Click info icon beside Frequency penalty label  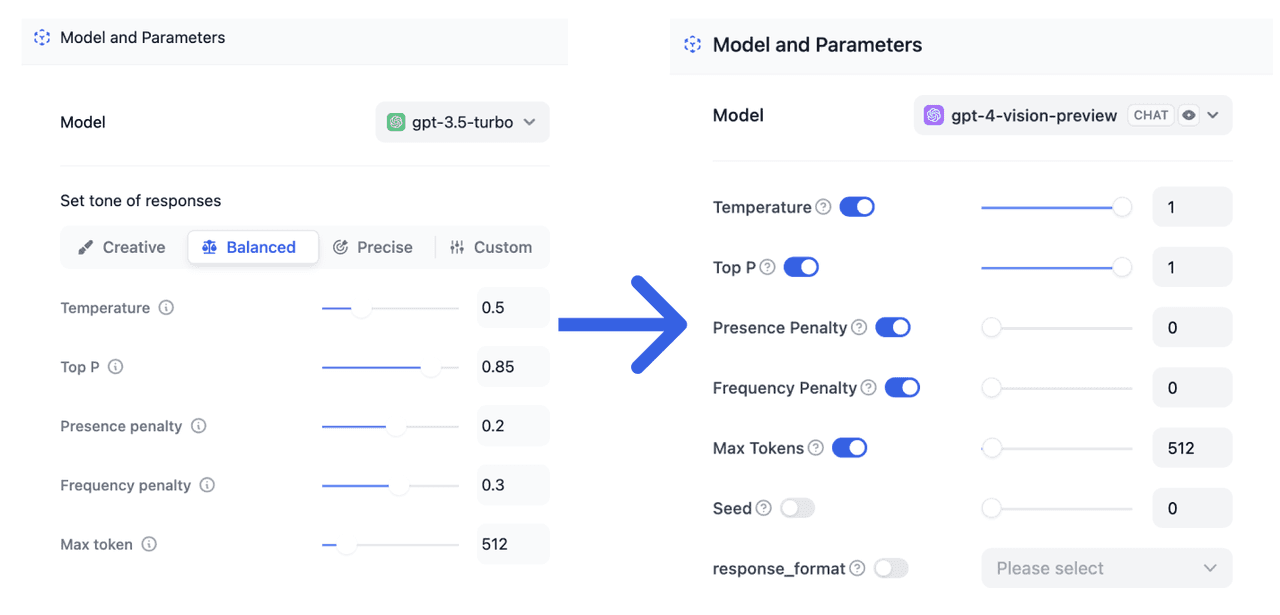tap(207, 485)
